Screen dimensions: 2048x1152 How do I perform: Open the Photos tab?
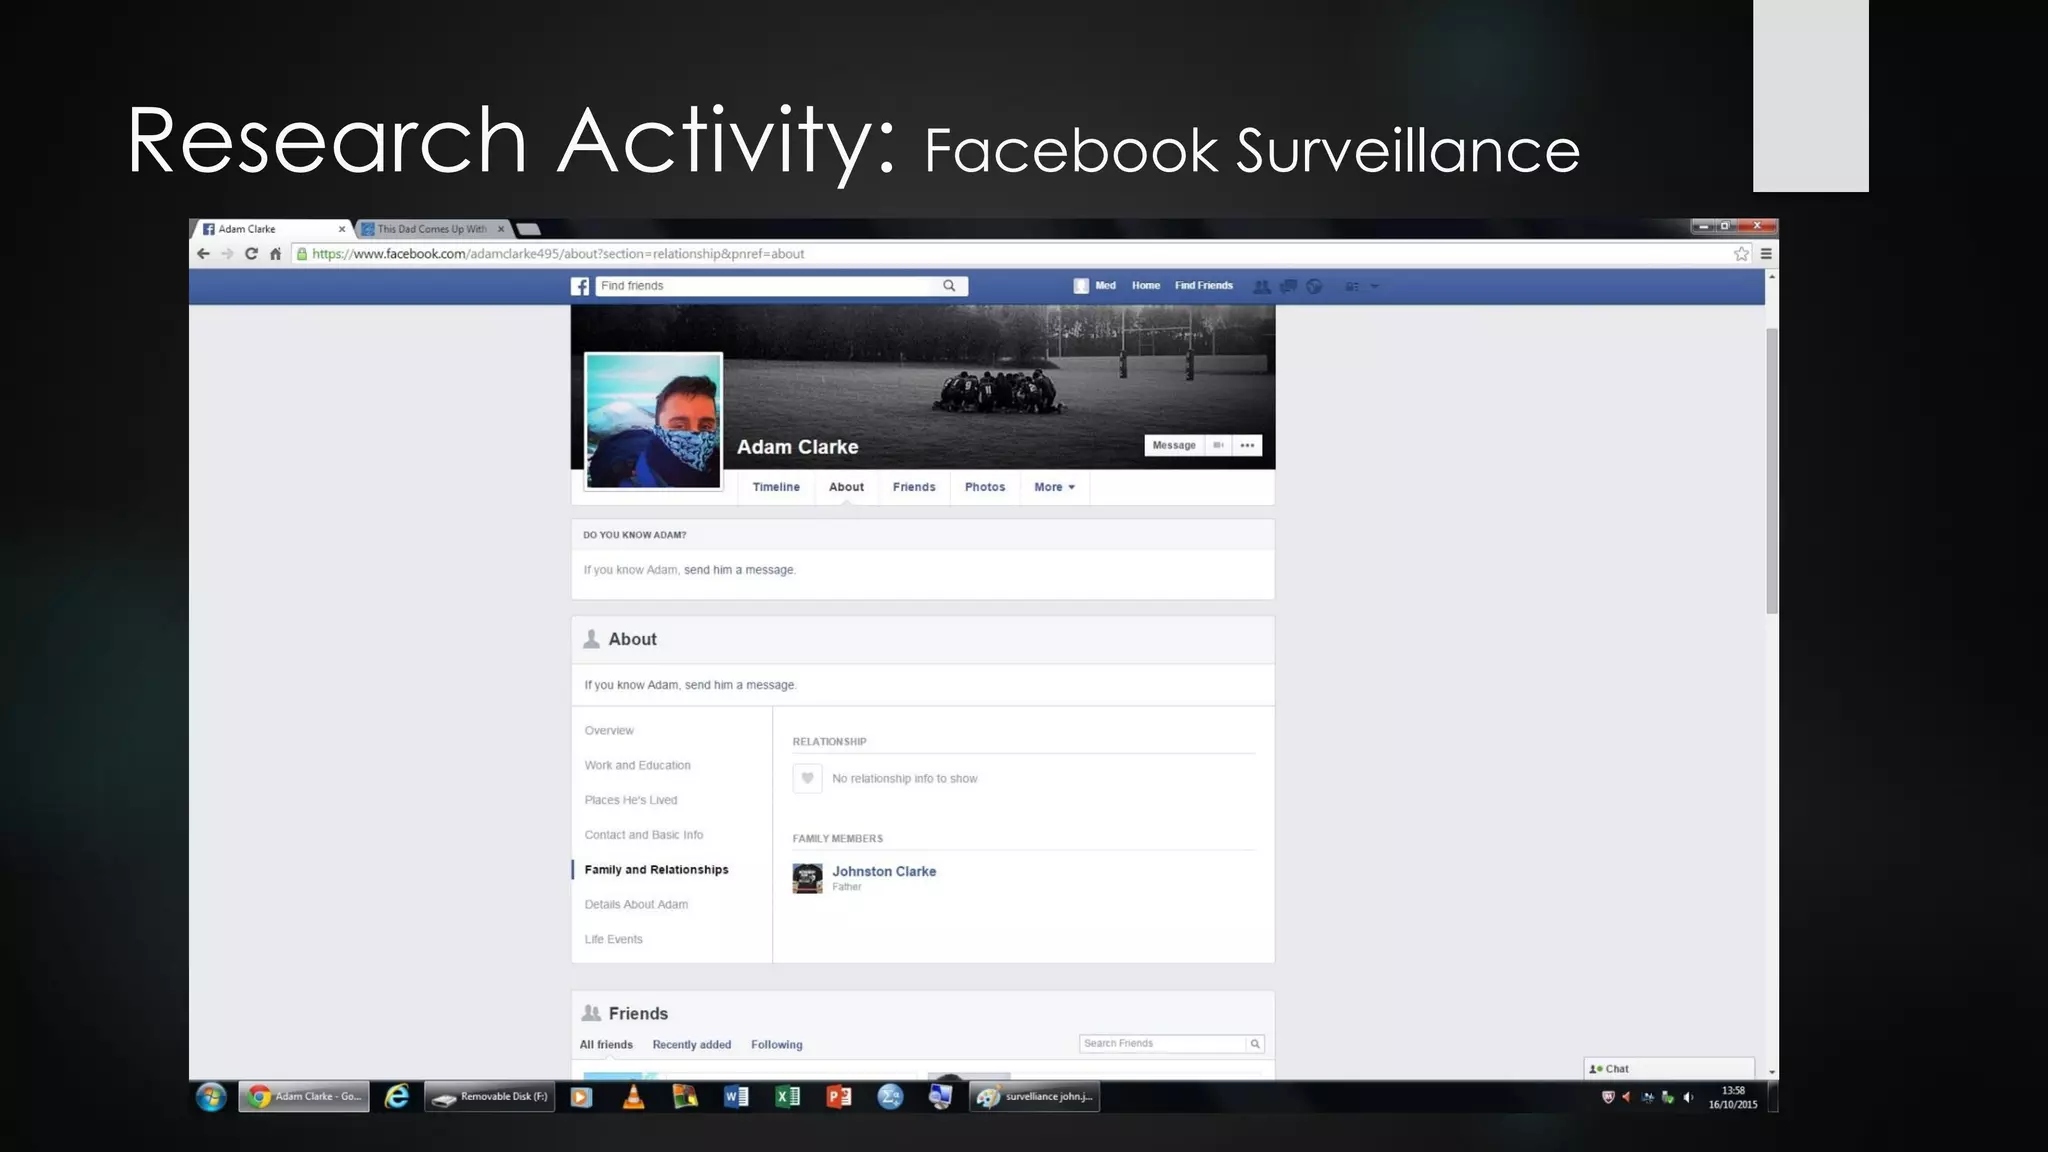(x=985, y=487)
